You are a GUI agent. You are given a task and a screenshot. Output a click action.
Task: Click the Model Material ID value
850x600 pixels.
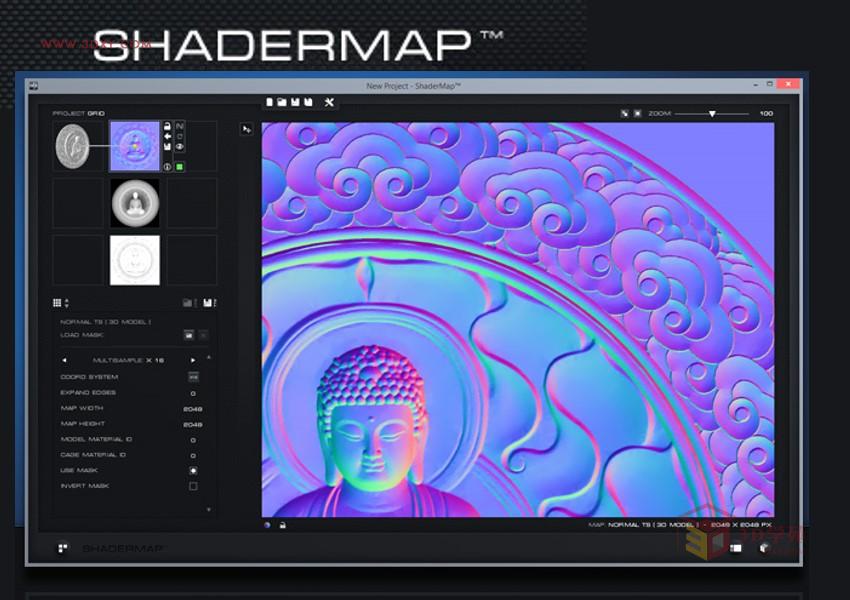pos(194,440)
